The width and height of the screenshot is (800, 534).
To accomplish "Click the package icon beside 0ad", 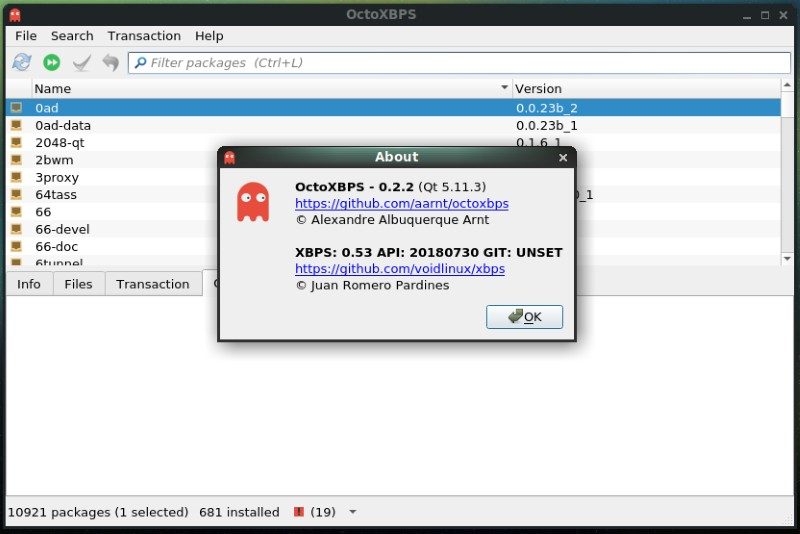I will (x=16, y=108).
